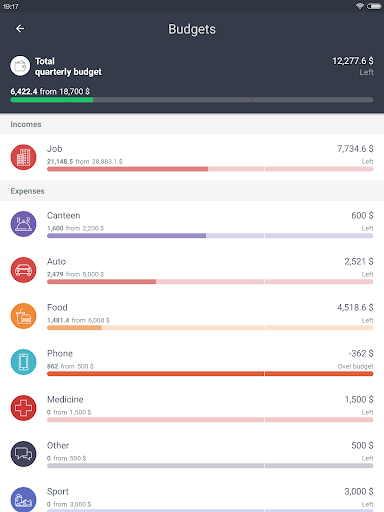Open the Canteen expense label

pyautogui.click(x=63, y=216)
